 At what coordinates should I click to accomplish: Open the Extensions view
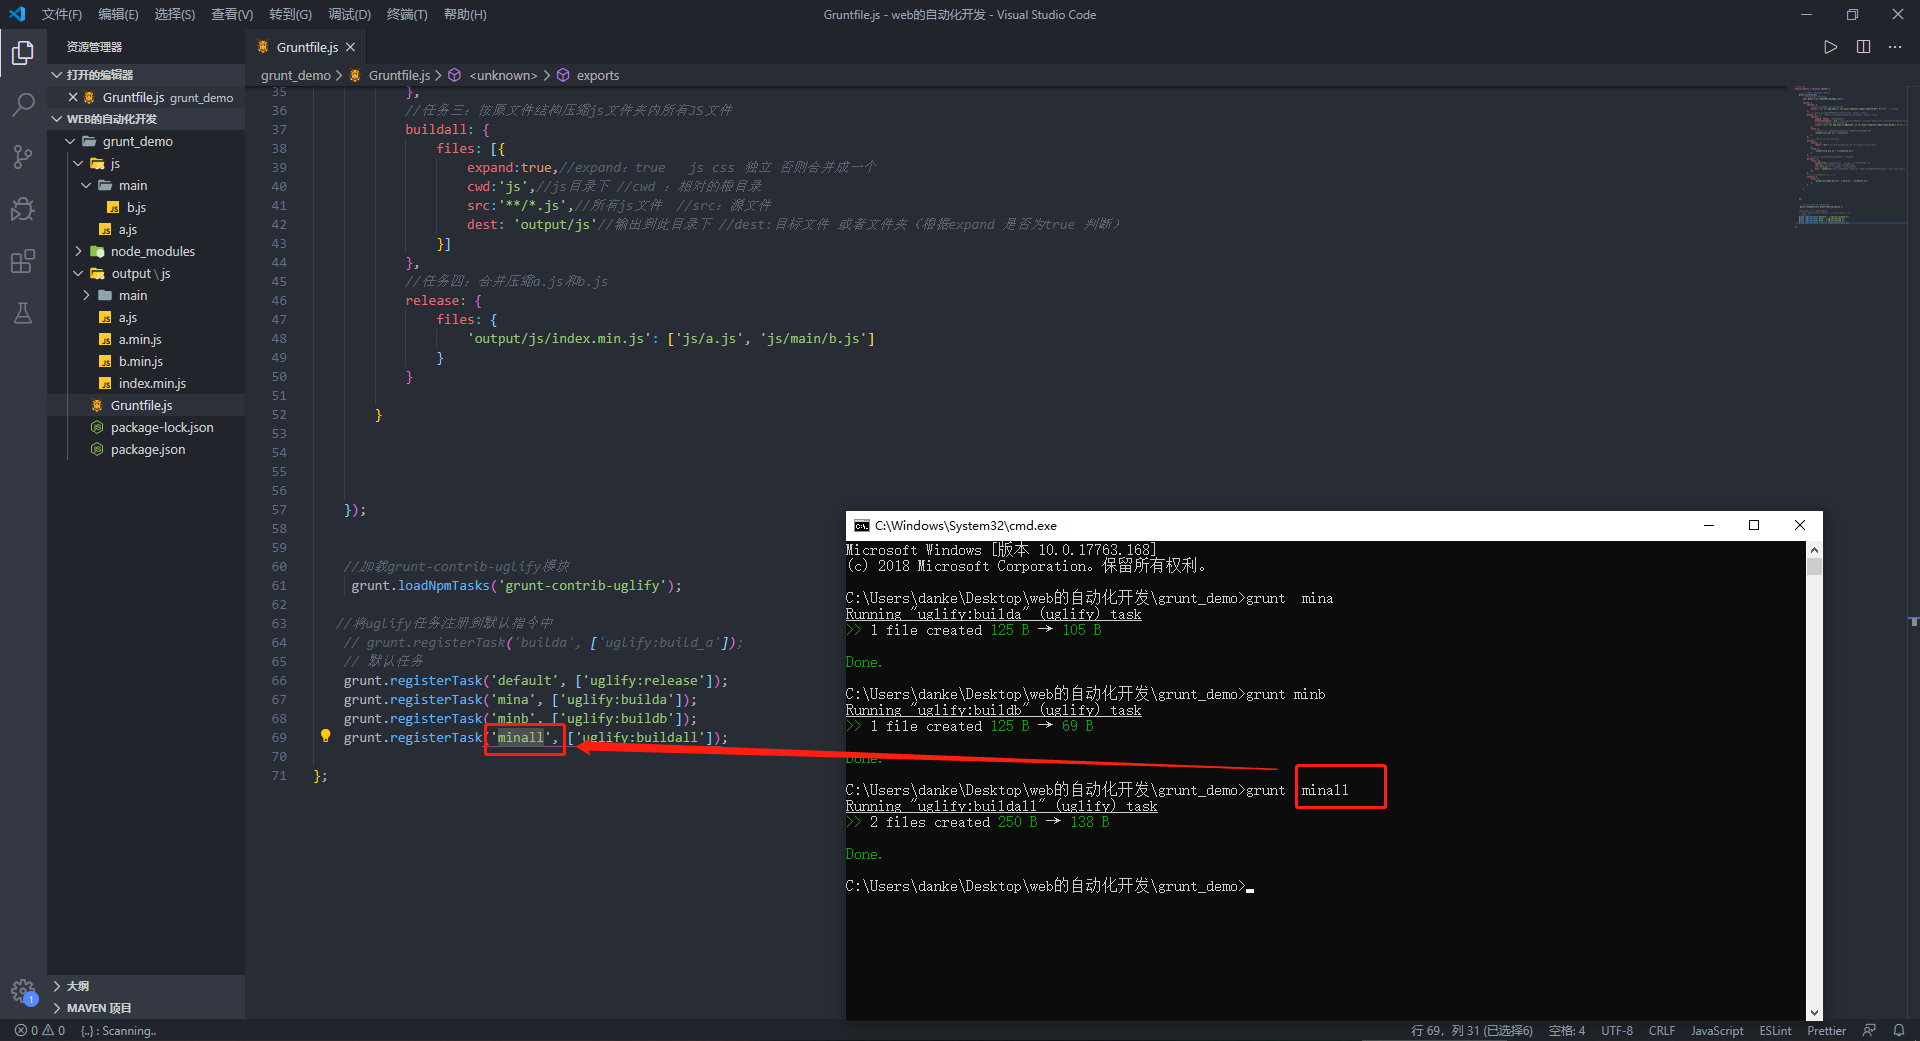click(x=23, y=262)
